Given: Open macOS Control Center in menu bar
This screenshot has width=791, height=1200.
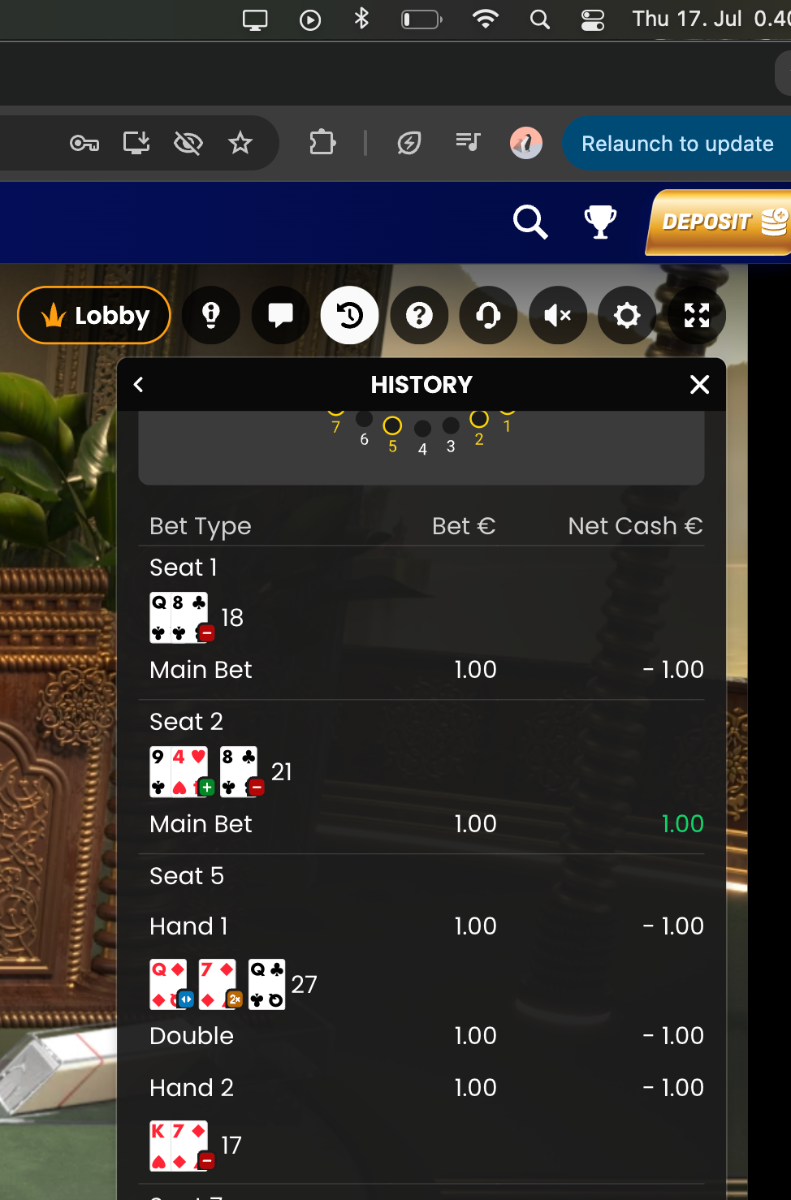Looking at the screenshot, I should click(593, 19).
